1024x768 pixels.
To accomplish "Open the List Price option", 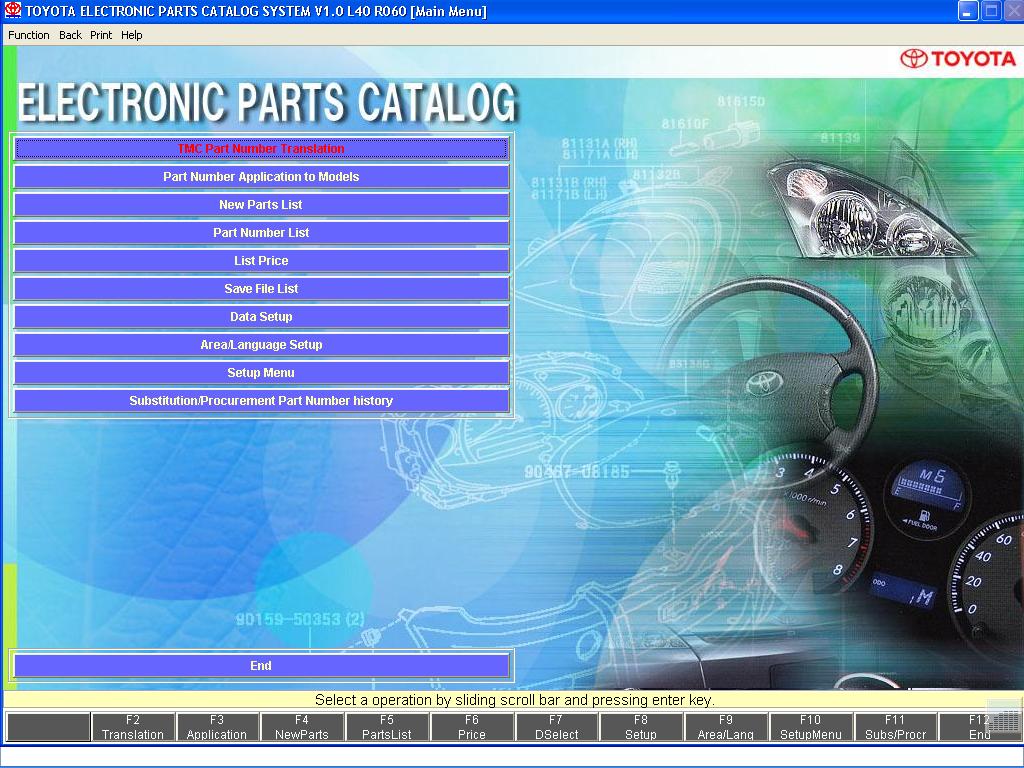I will [x=261, y=261].
